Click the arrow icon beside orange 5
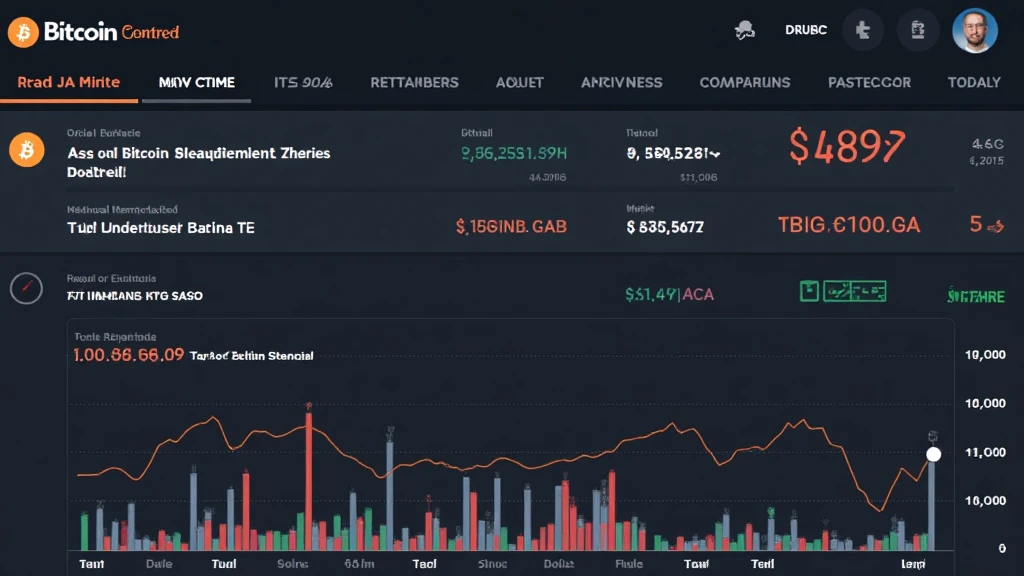Image resolution: width=1024 pixels, height=576 pixels. click(994, 227)
